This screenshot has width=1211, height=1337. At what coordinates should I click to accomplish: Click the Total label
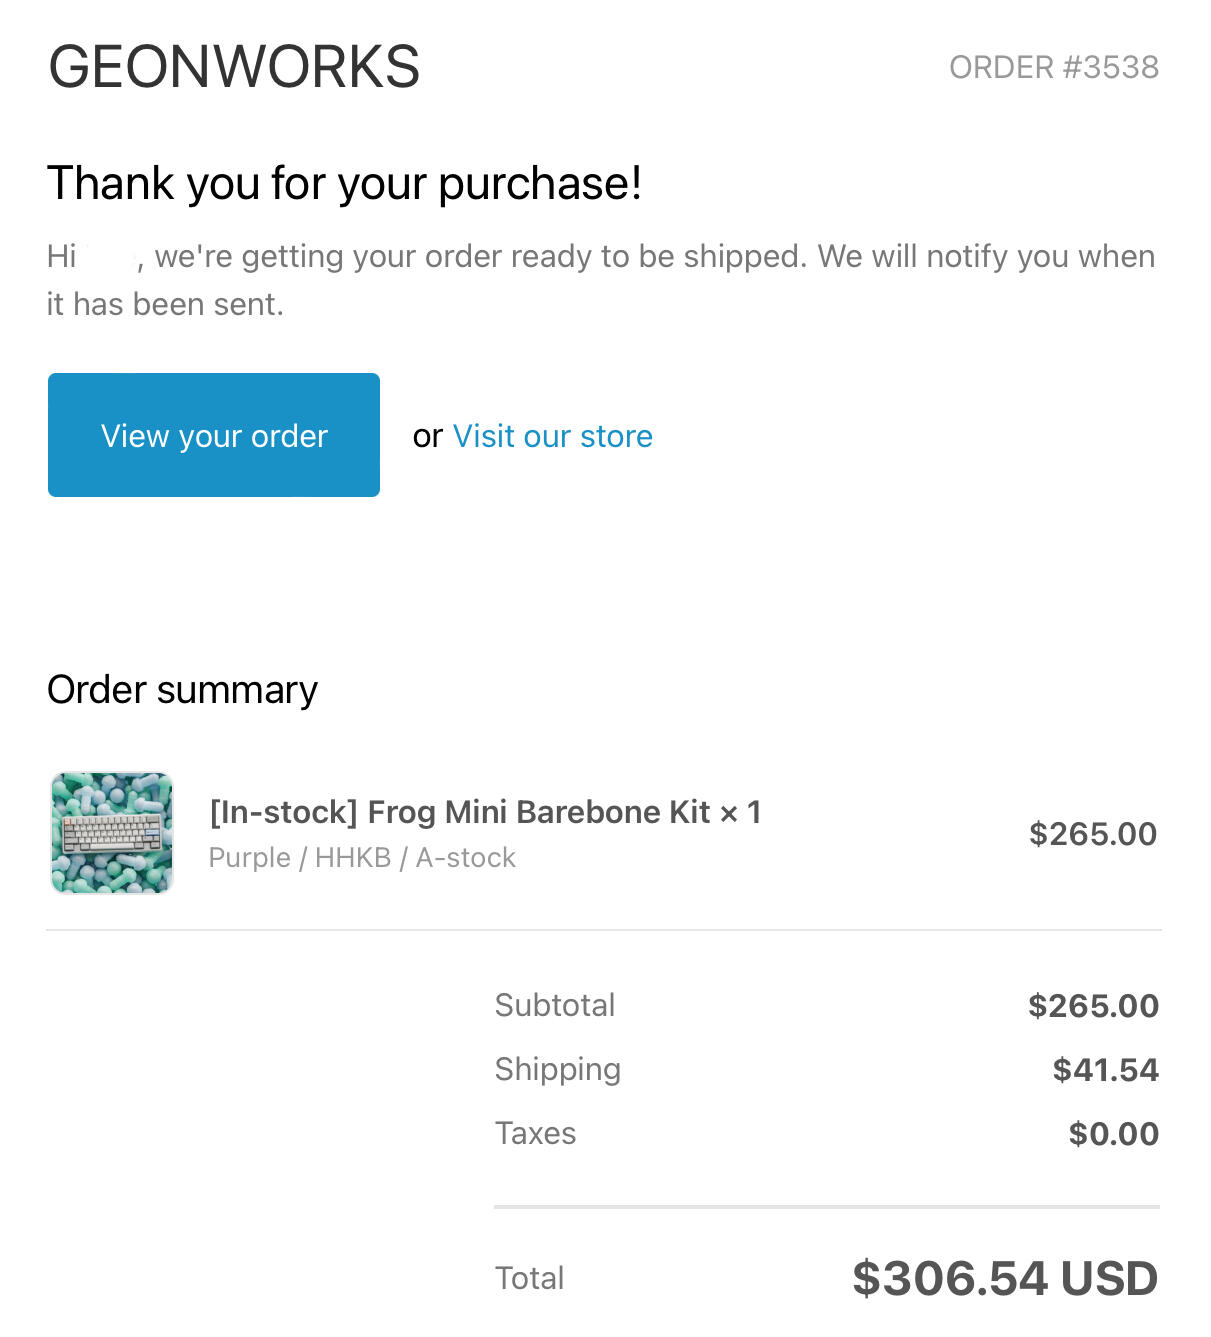529,1278
